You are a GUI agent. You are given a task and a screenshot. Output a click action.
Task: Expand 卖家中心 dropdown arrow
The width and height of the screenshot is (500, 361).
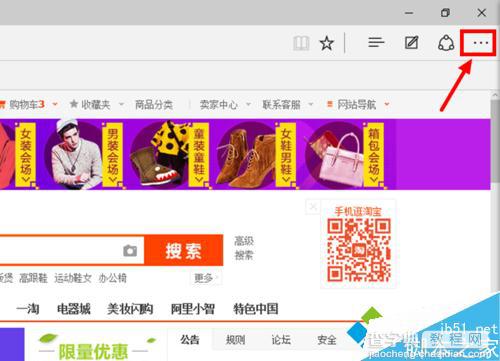coord(248,104)
